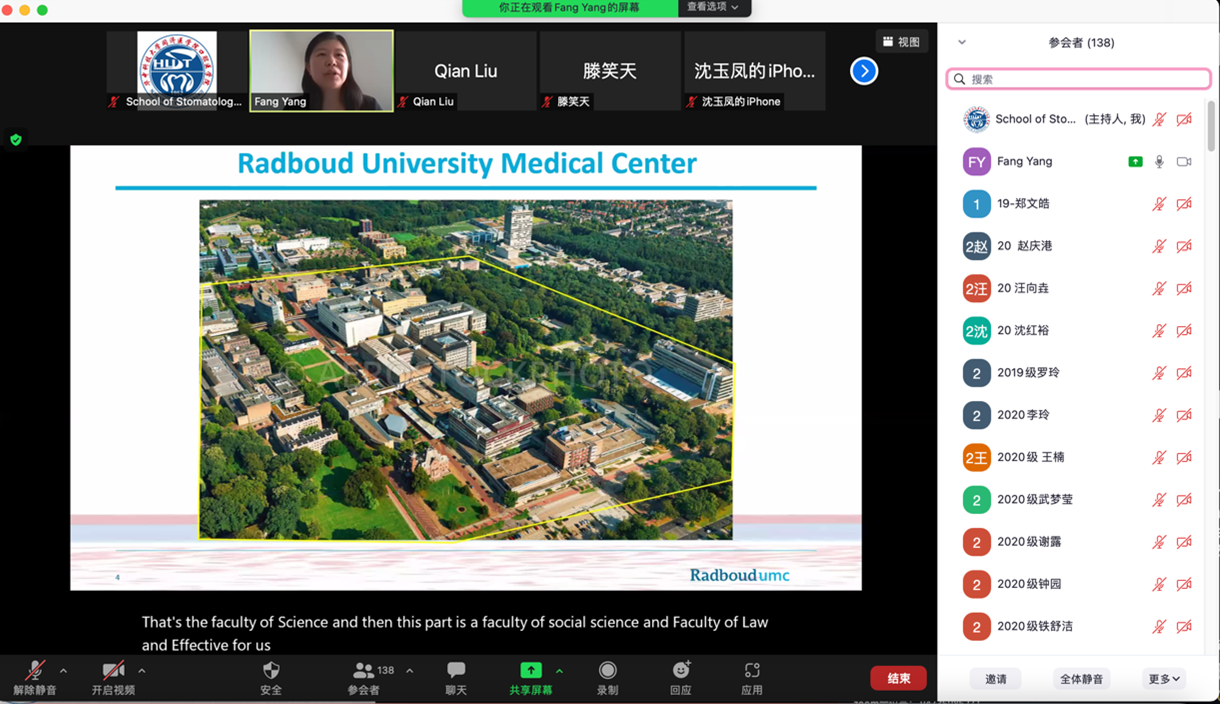
Task: Click muted mic icon for School of Sto… host
Action: pos(1159,119)
